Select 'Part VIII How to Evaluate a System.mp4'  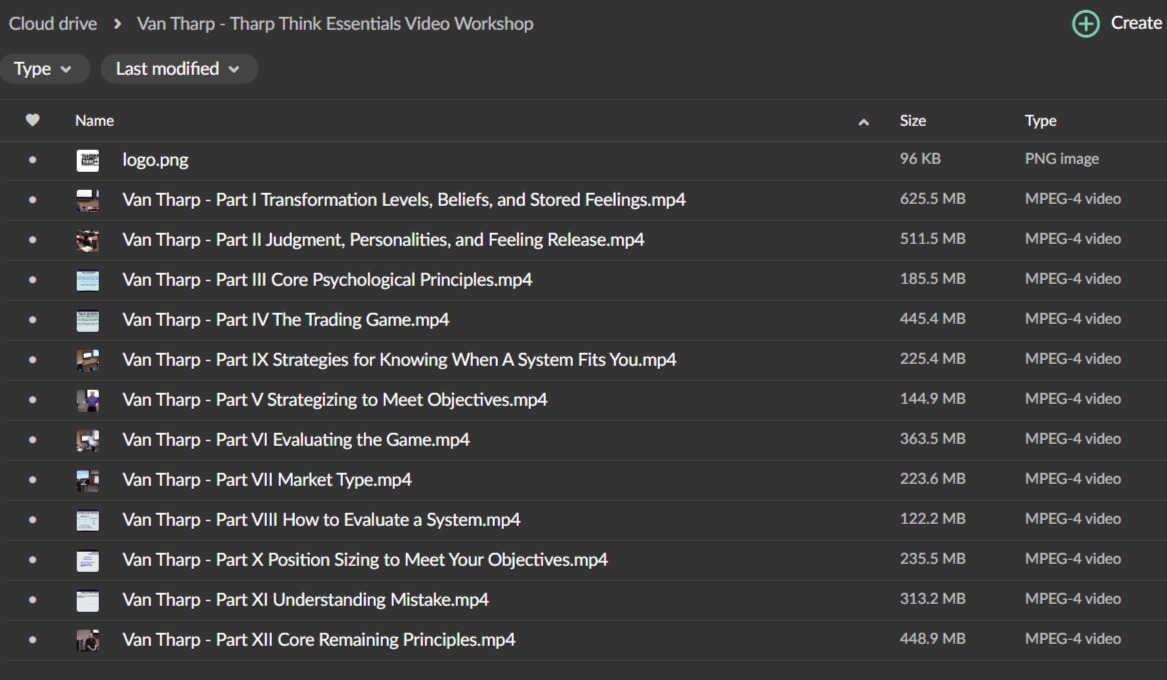point(322,520)
